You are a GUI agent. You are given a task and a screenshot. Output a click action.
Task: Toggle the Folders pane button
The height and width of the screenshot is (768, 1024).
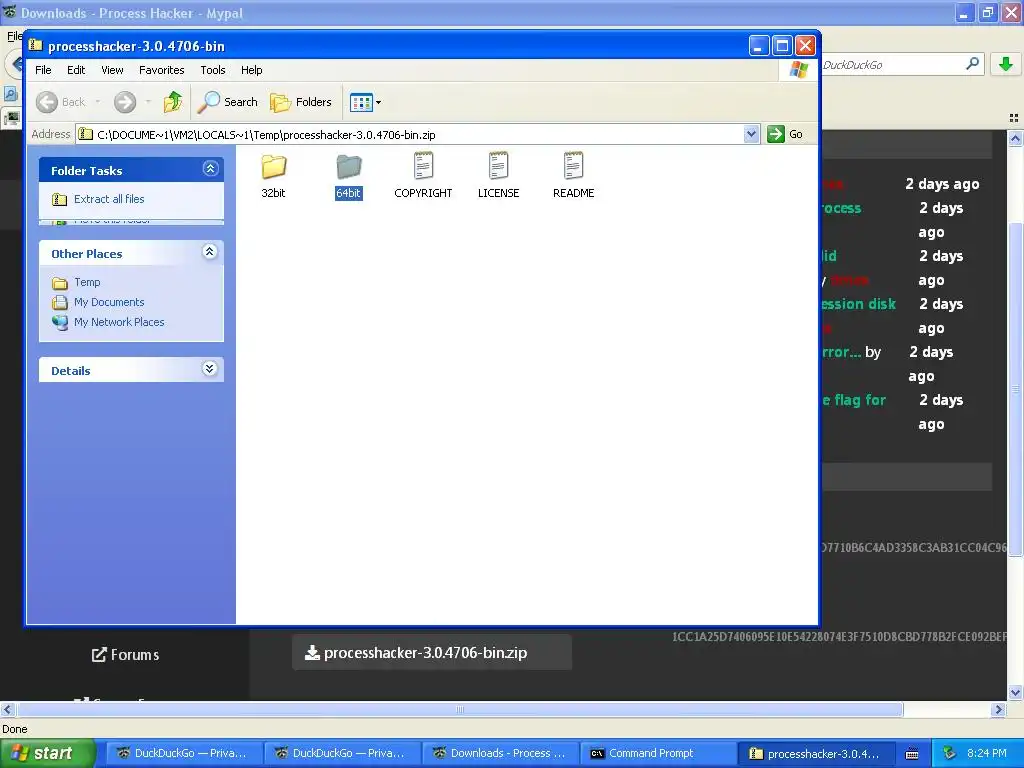click(x=301, y=102)
